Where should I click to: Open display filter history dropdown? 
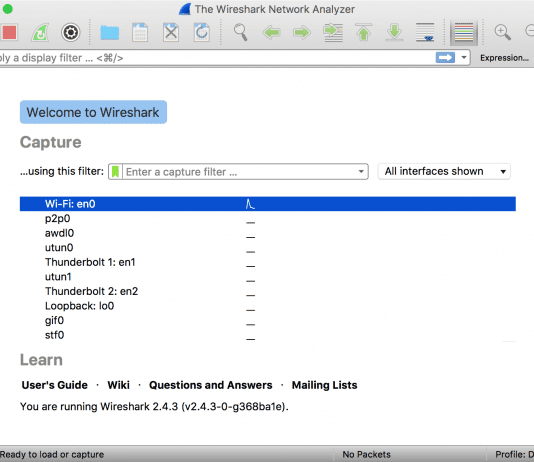pos(464,58)
